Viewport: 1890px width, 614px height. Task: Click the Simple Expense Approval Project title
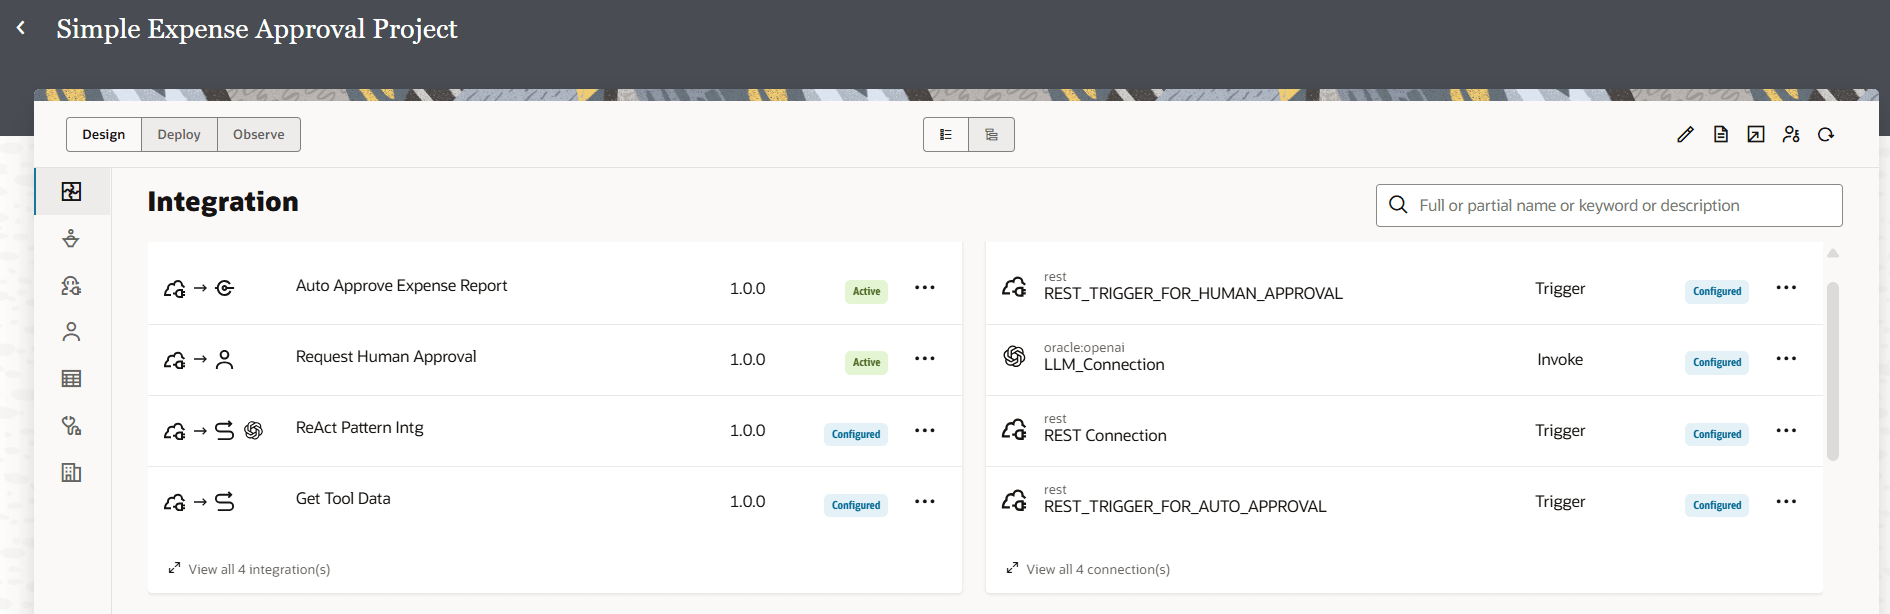(x=257, y=29)
